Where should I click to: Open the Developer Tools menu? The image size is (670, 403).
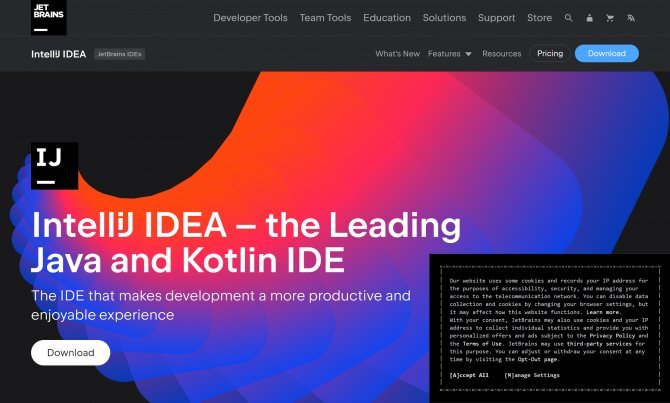(x=250, y=18)
